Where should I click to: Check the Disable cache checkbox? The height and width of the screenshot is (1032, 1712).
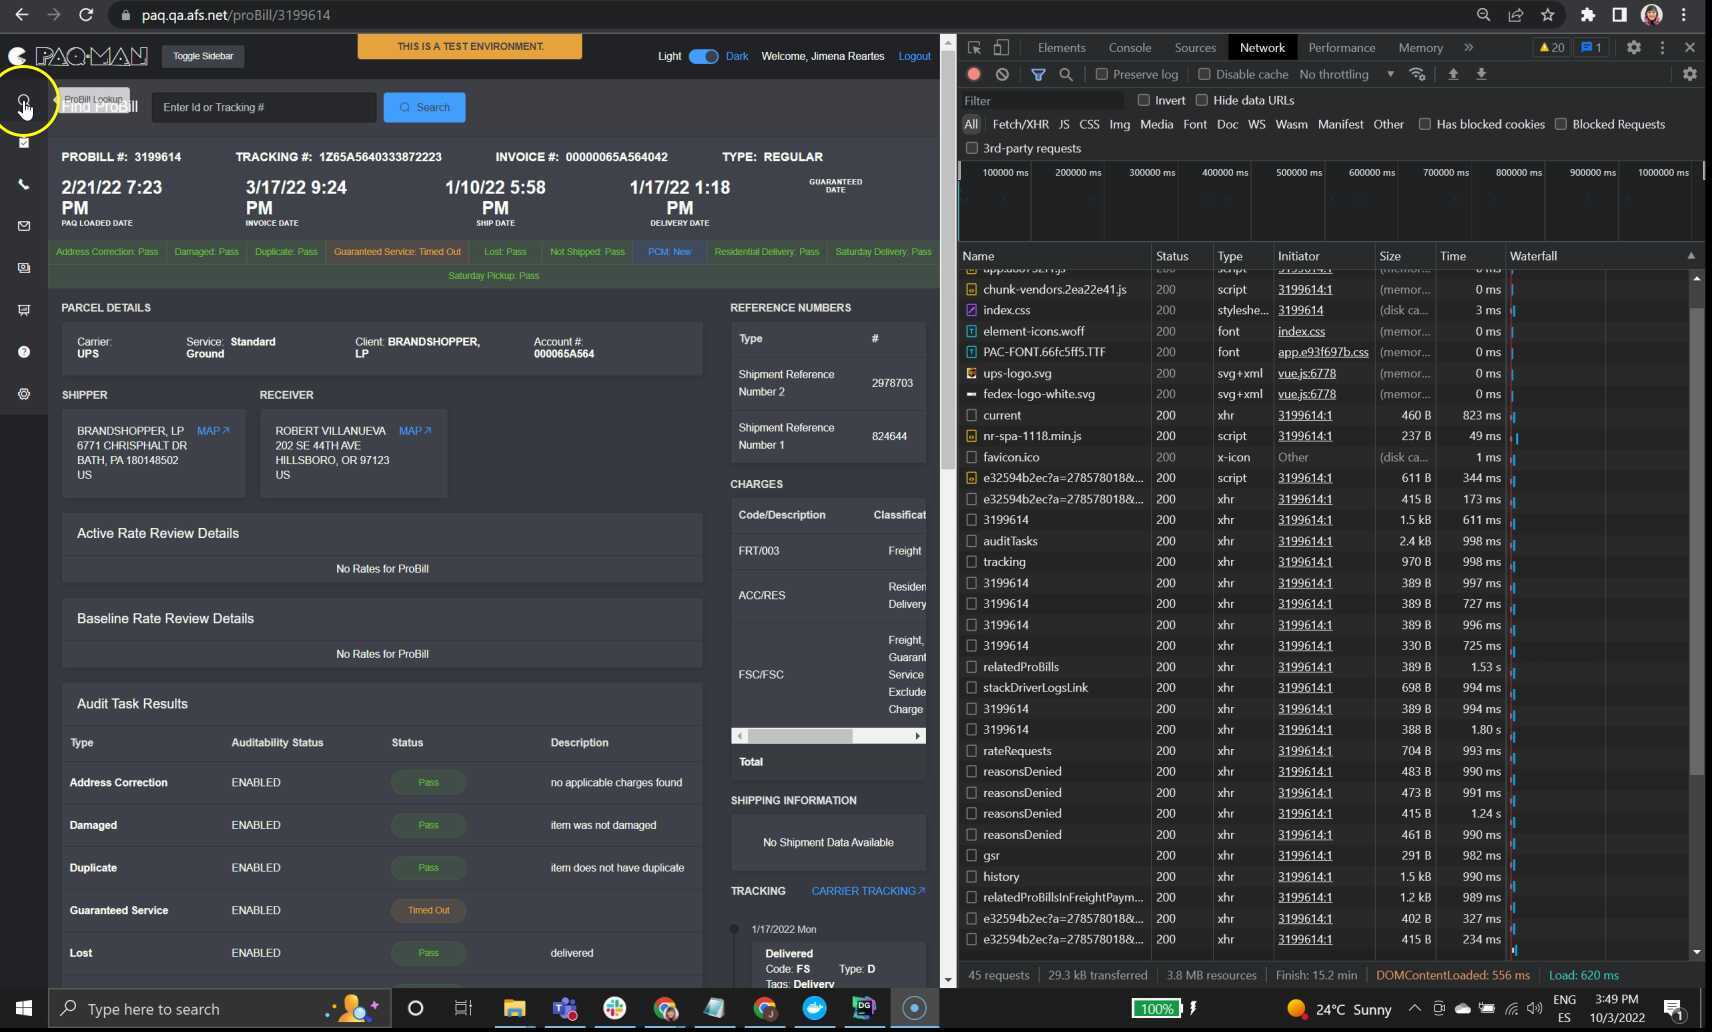[1205, 74]
